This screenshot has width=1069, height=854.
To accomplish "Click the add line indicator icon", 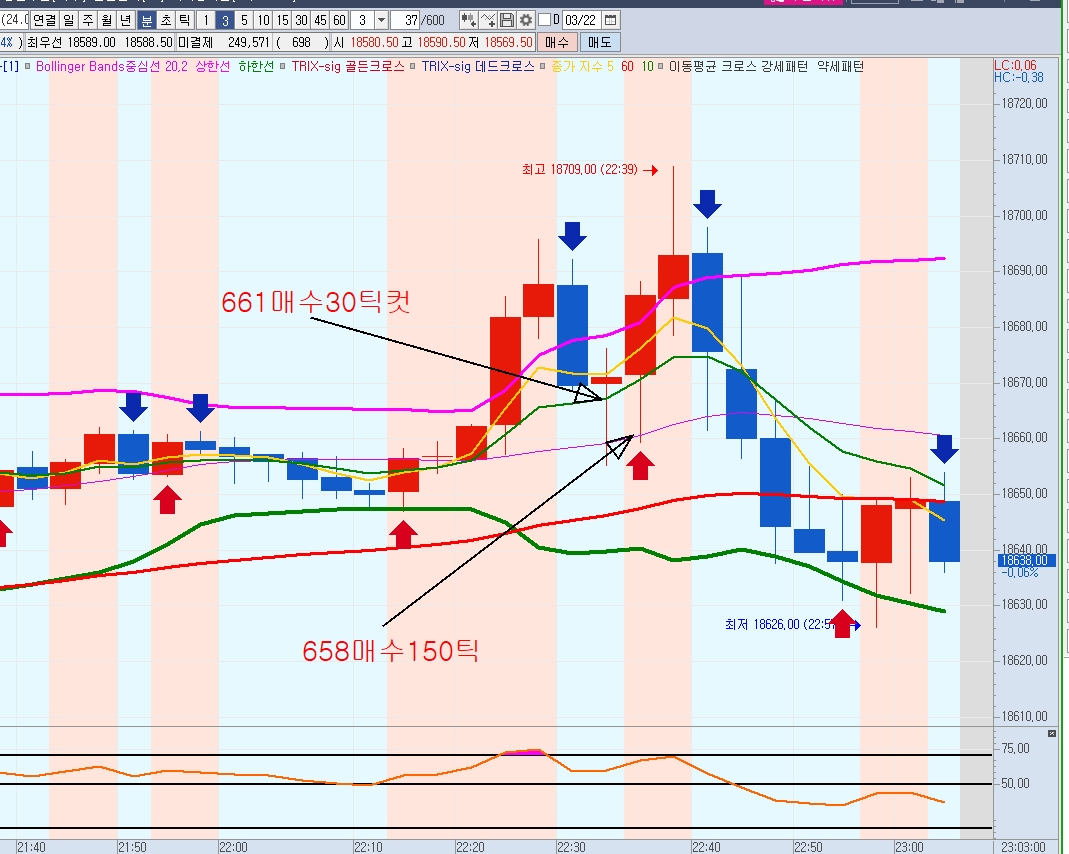I will [488, 20].
